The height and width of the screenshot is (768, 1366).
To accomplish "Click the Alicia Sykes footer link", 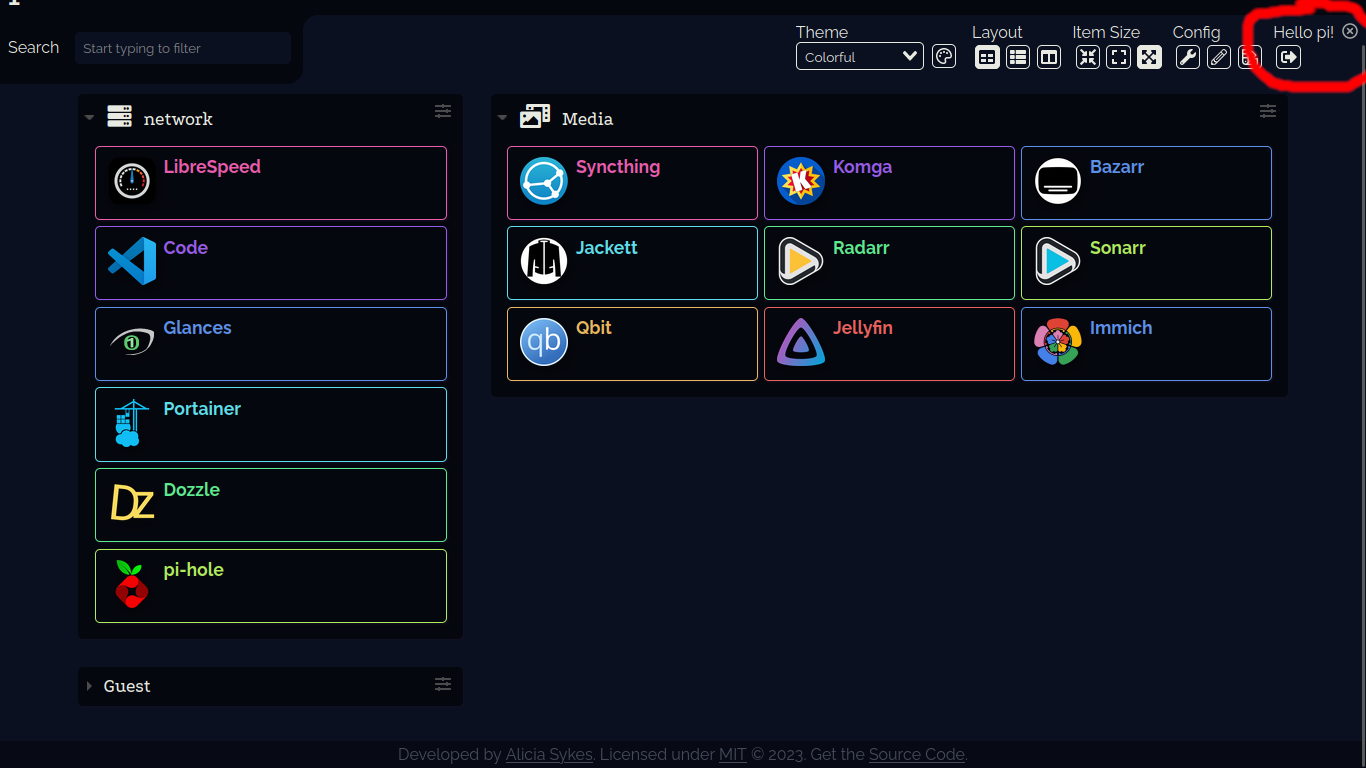I will (549, 755).
